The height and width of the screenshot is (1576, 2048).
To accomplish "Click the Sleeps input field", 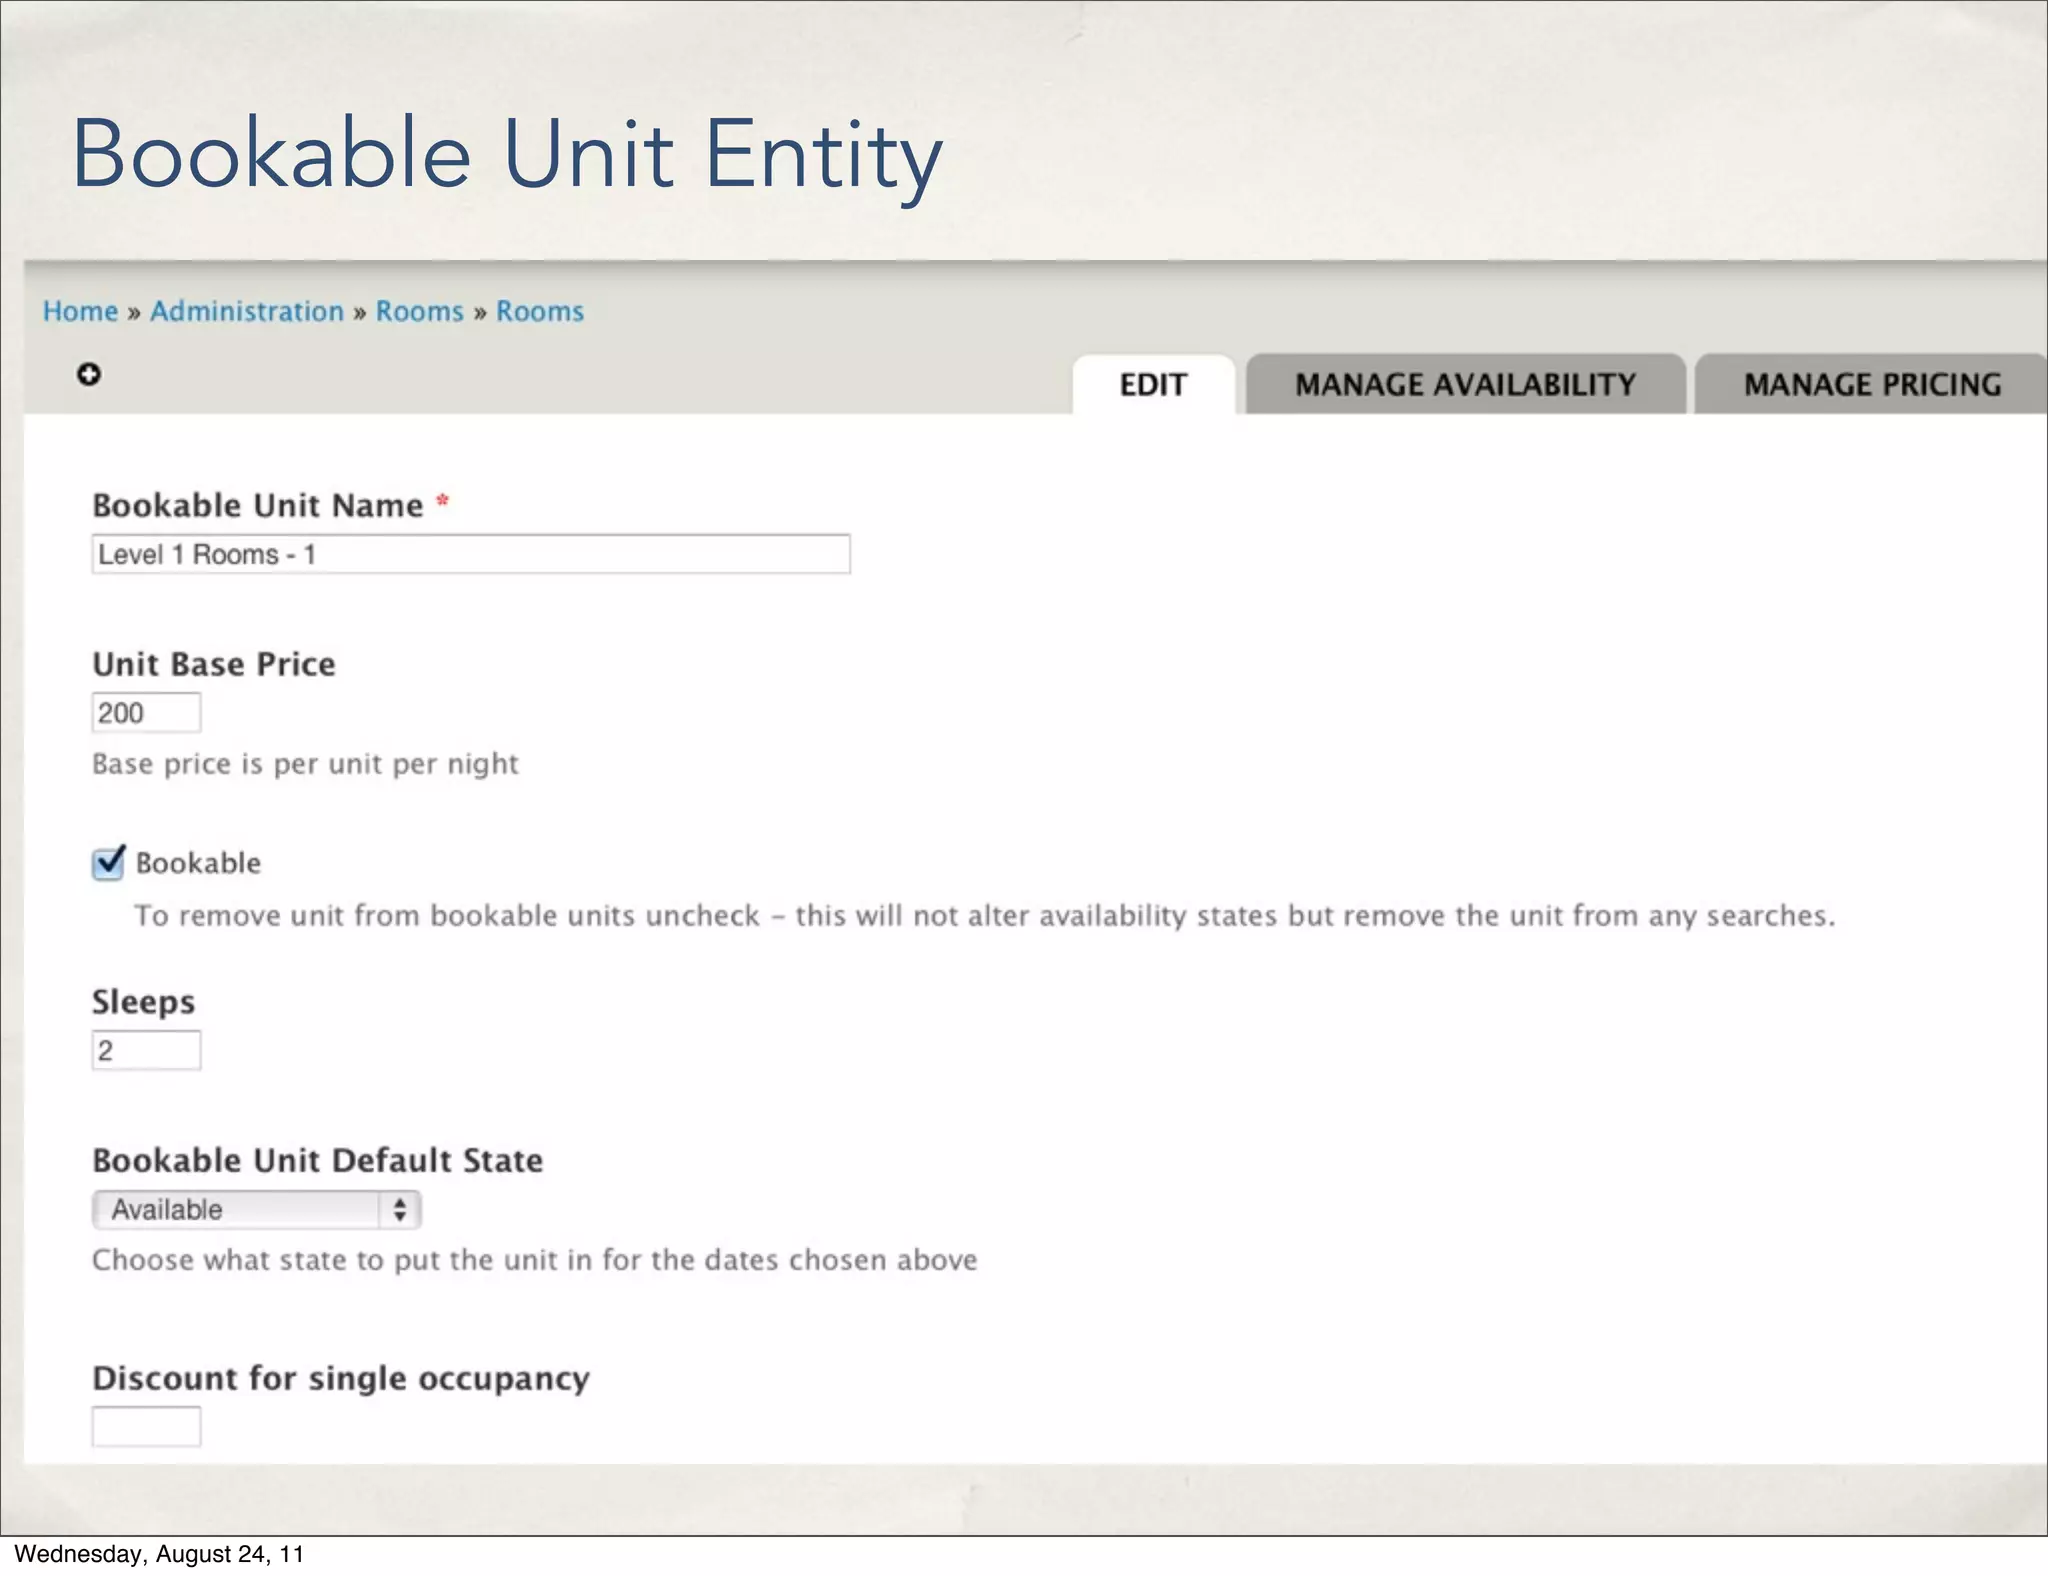I will coord(146,1050).
